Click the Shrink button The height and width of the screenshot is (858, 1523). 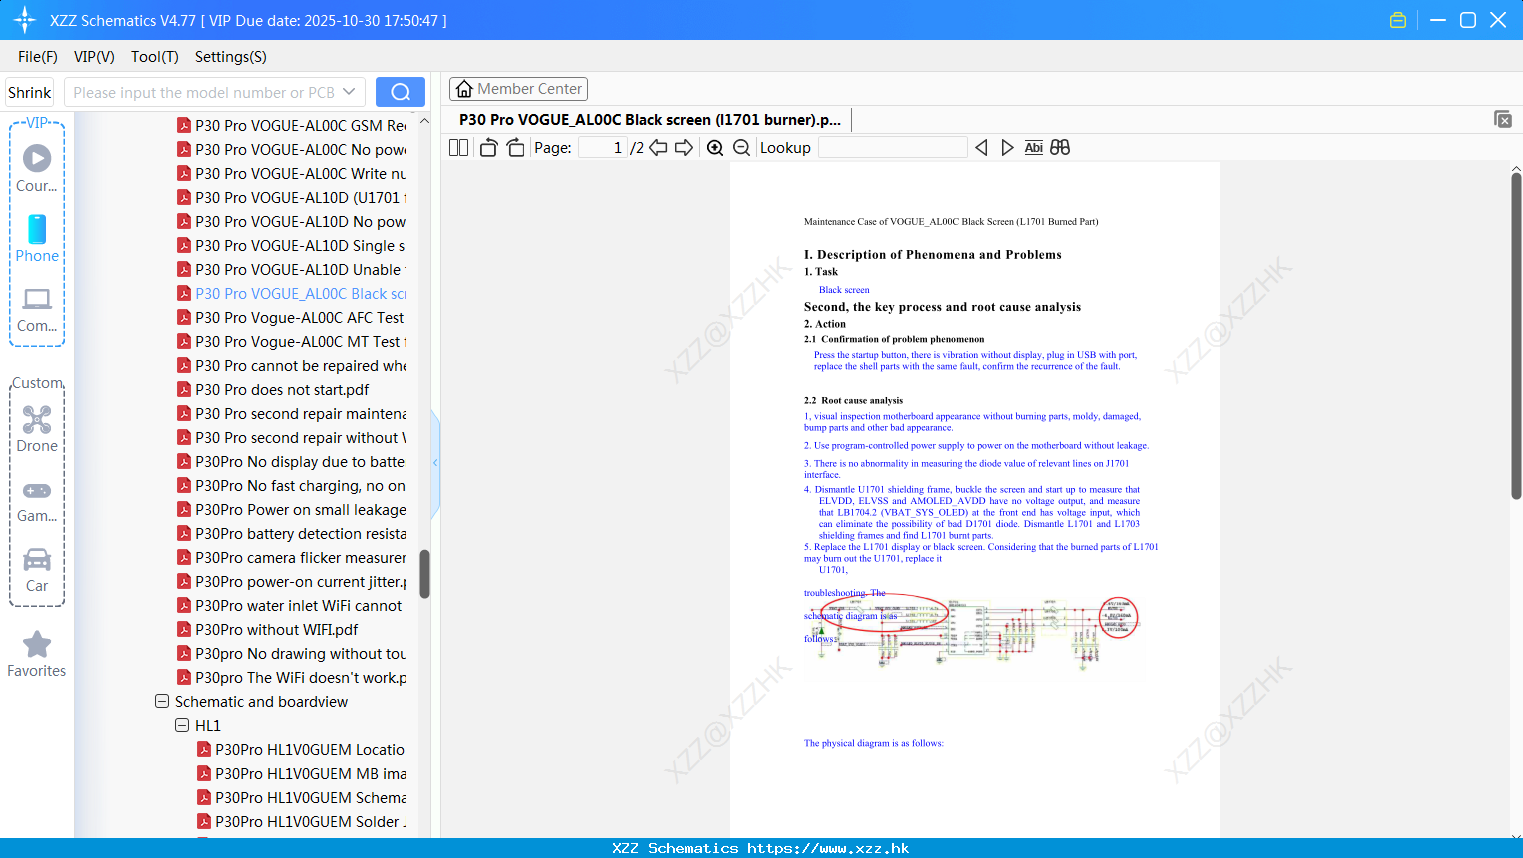[30, 92]
